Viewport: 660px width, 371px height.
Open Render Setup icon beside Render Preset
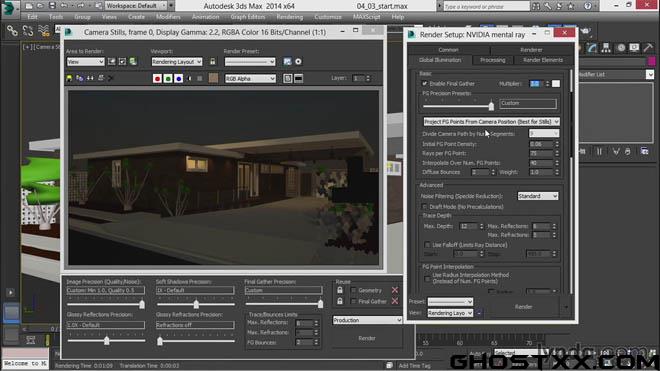[x=287, y=61]
